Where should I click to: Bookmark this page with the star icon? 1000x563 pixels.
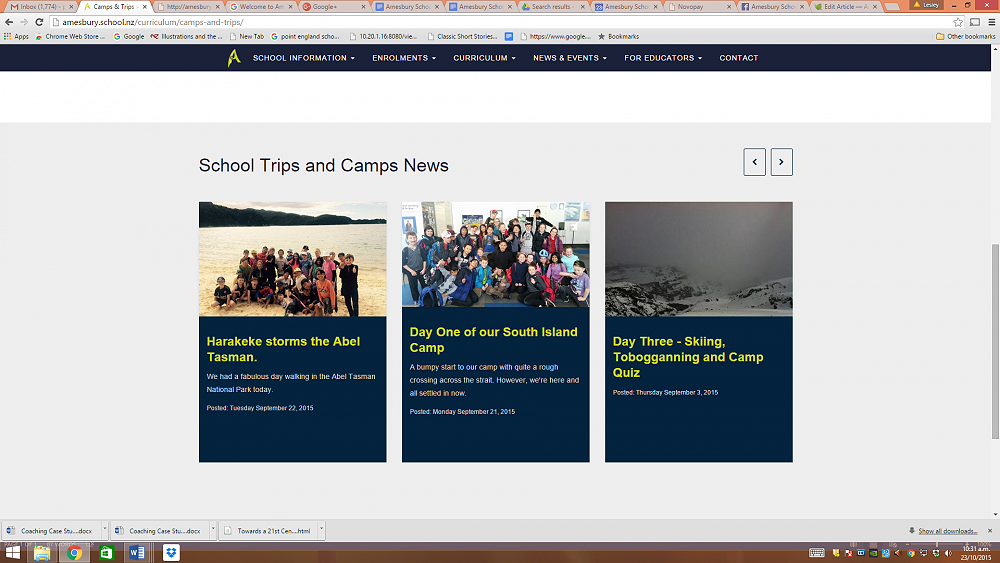pos(958,22)
